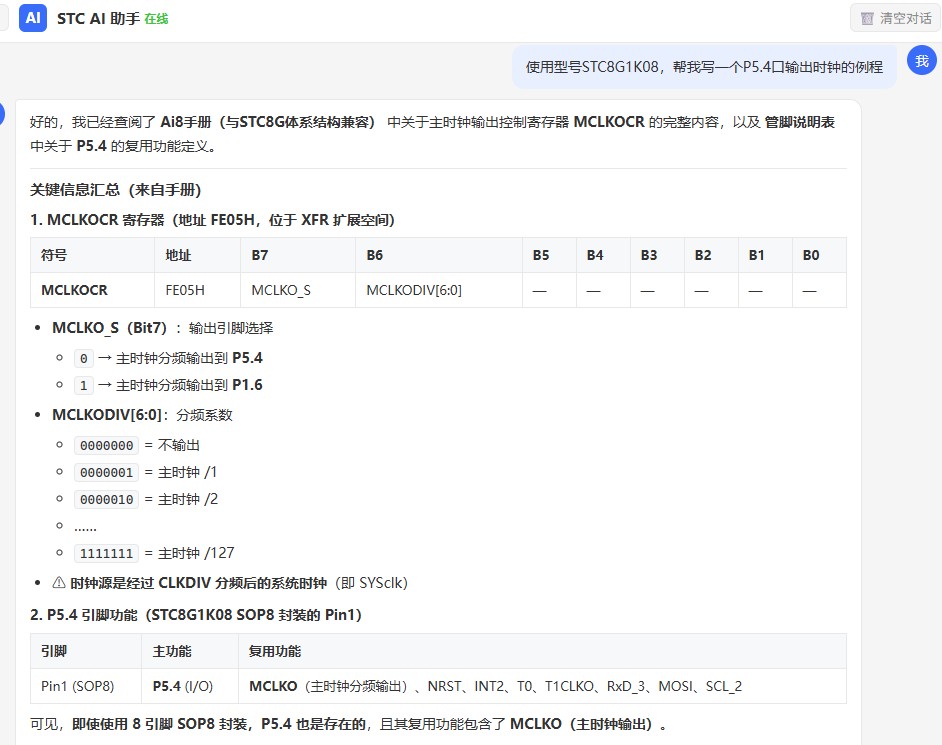
Task: Click the STC AI 助手 title
Action: click(x=99, y=19)
